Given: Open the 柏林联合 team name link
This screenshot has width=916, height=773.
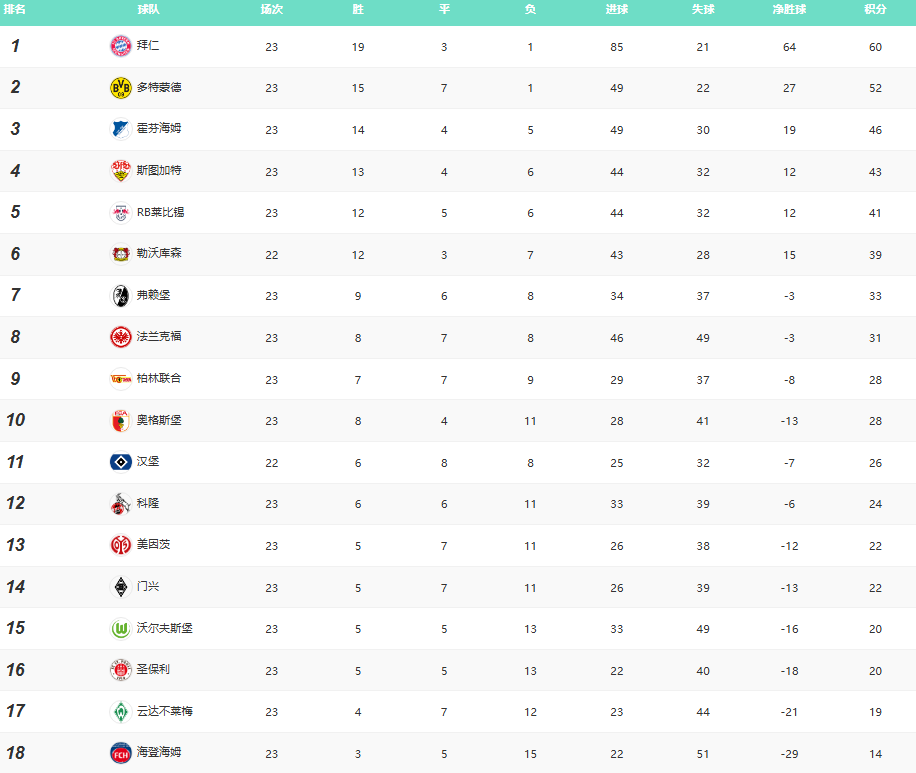Looking at the screenshot, I should (159, 379).
